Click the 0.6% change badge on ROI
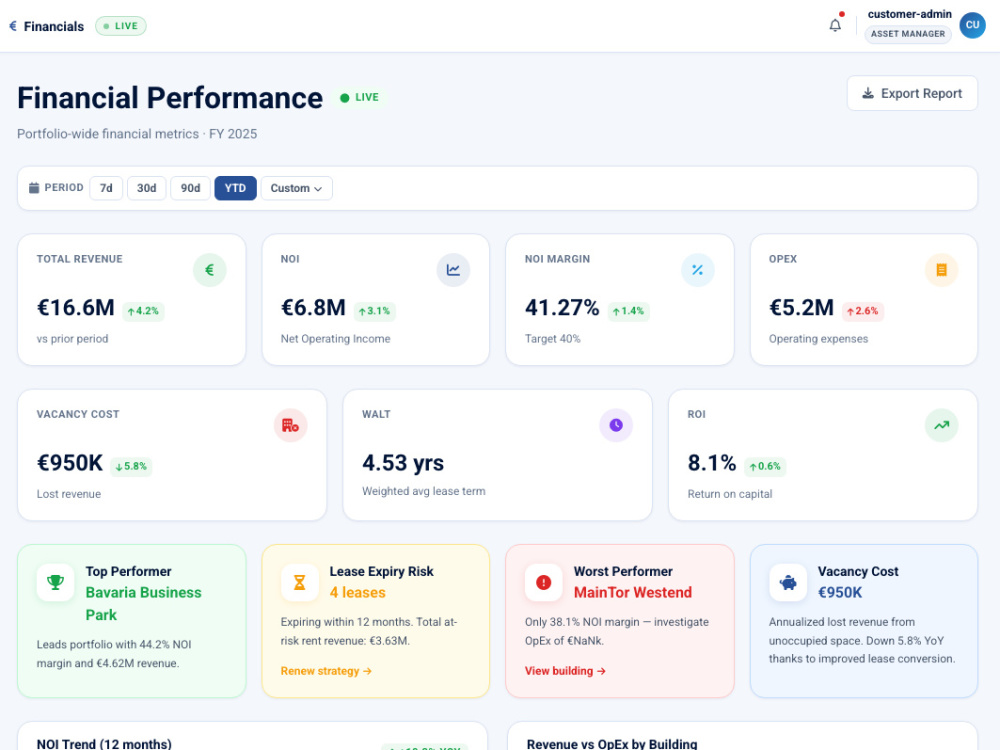 (765, 466)
